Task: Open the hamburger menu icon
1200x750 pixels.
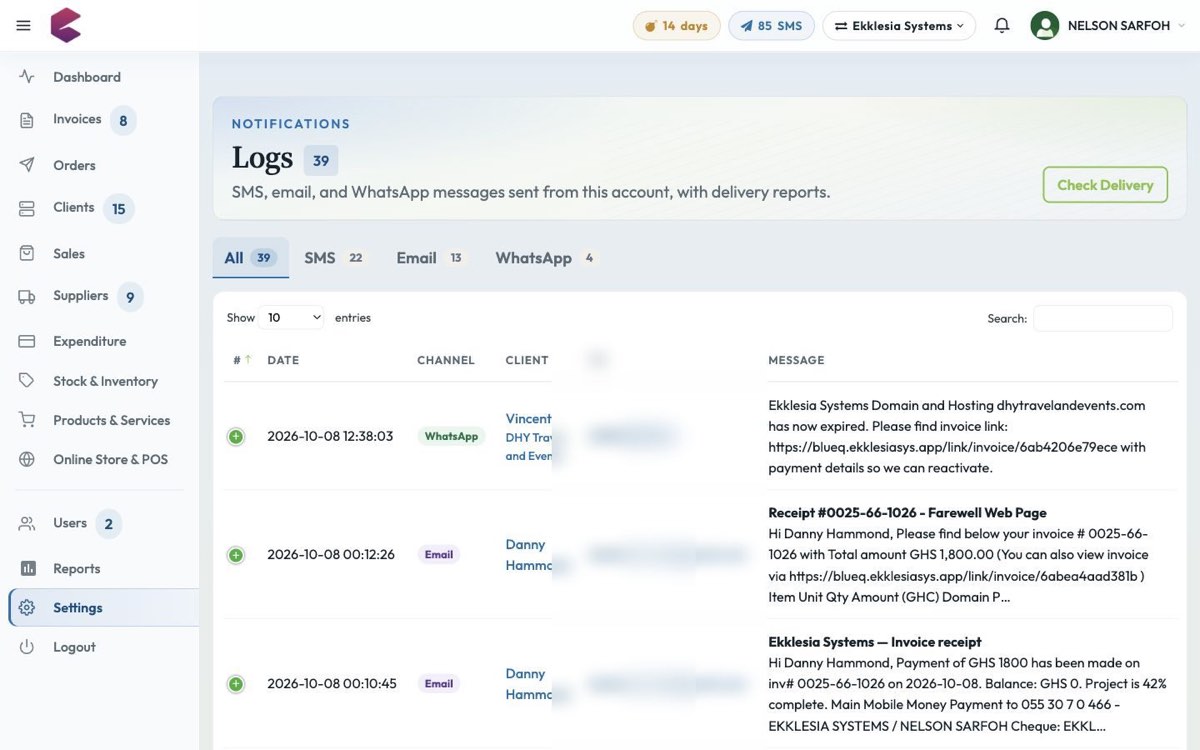Action: pyautogui.click(x=24, y=26)
